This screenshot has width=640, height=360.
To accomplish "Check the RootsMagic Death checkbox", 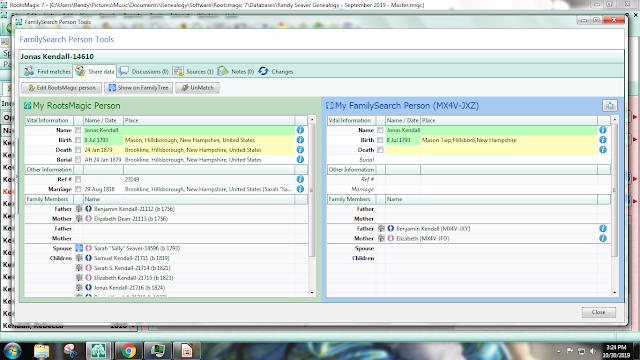I will [78, 150].
